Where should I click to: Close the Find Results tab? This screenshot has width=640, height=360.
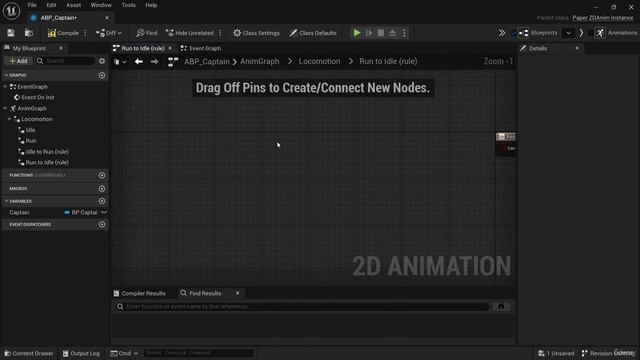point(238,293)
